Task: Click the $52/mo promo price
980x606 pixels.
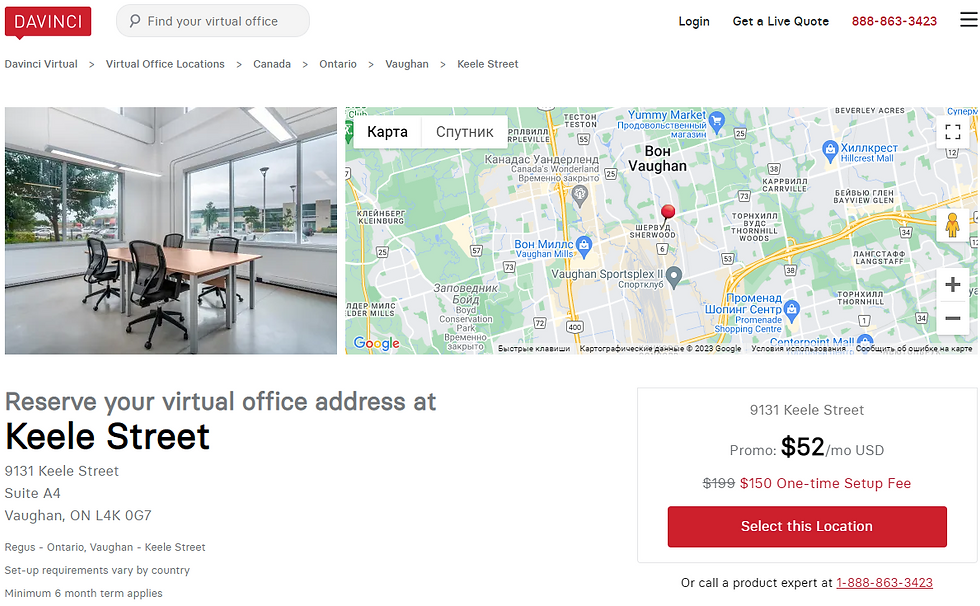Action: point(806,448)
